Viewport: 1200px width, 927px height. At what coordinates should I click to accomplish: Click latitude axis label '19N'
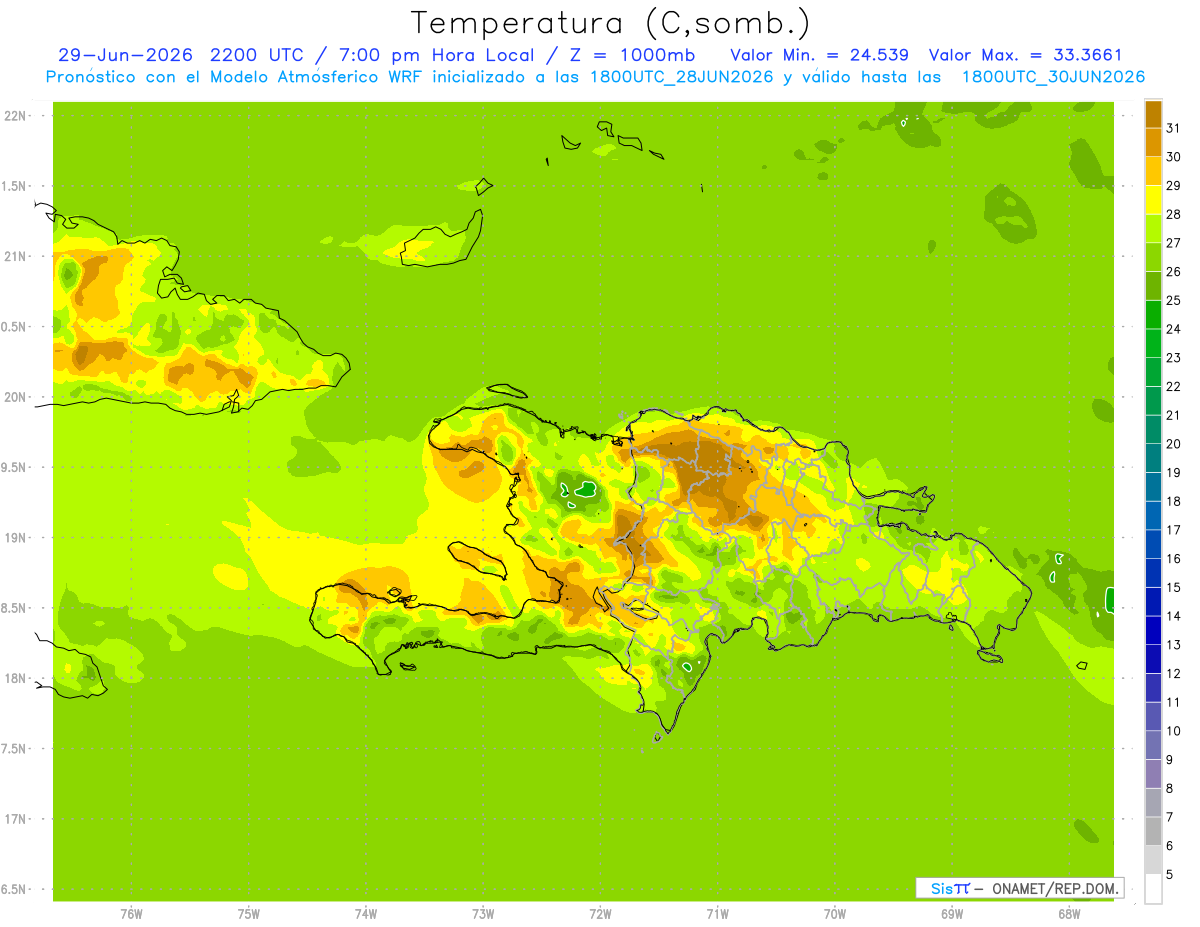[x=15, y=538]
